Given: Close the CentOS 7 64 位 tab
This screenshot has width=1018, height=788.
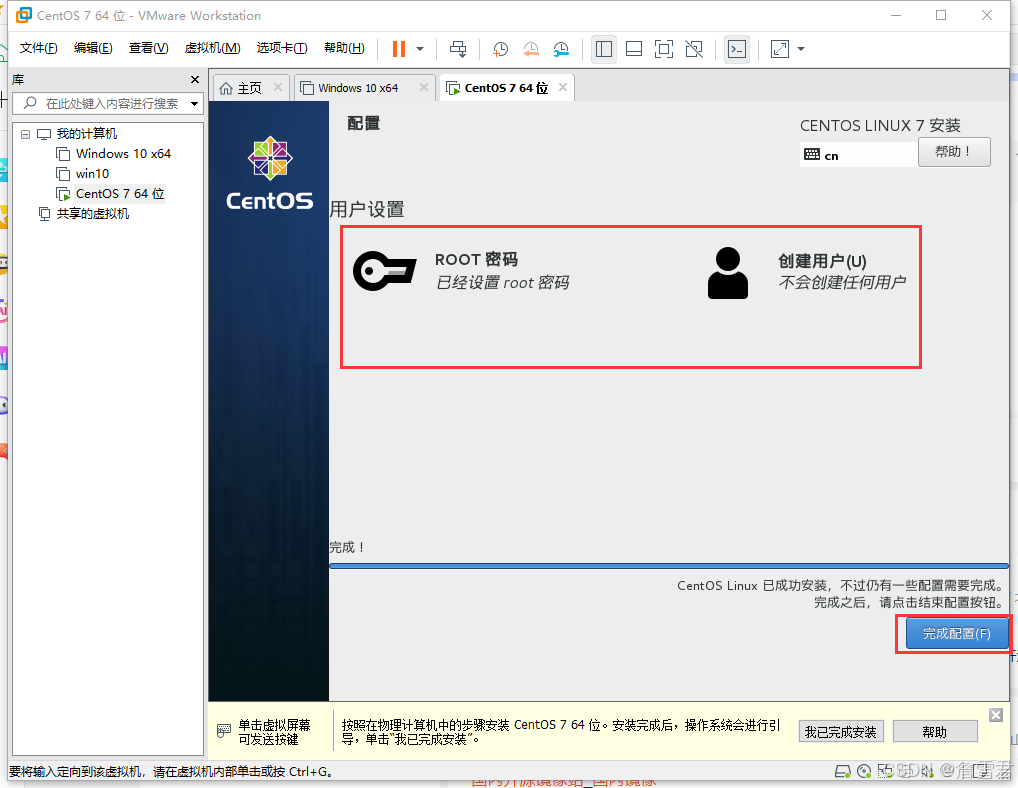Looking at the screenshot, I should pos(563,87).
